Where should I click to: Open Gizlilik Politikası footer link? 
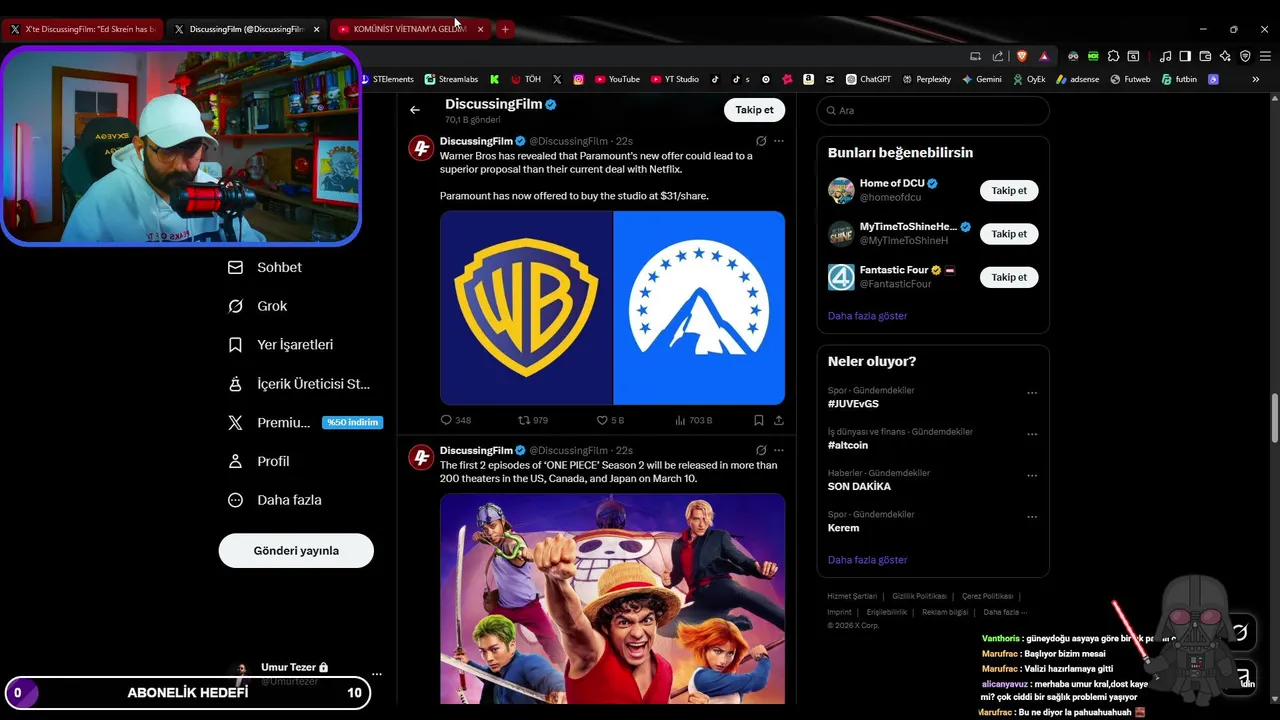919,596
